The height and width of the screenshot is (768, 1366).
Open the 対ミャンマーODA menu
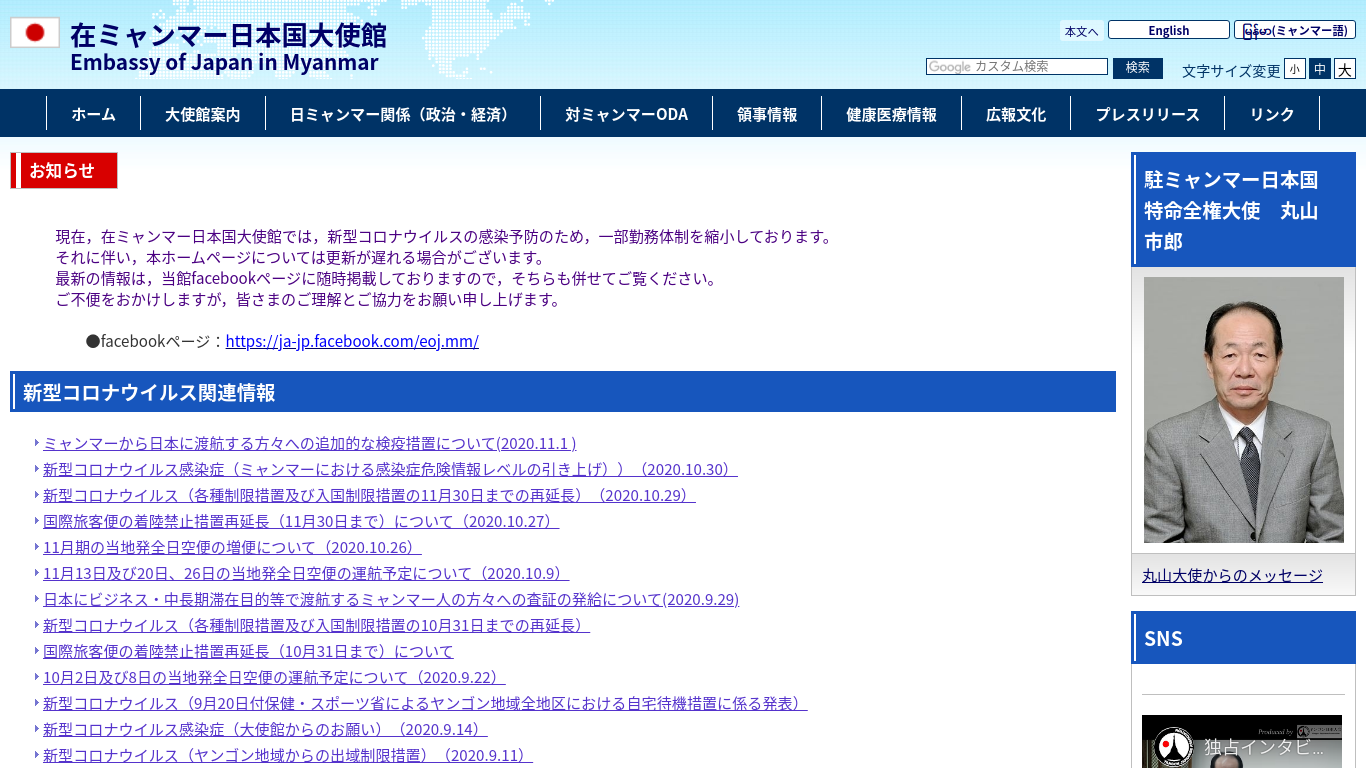tap(626, 114)
